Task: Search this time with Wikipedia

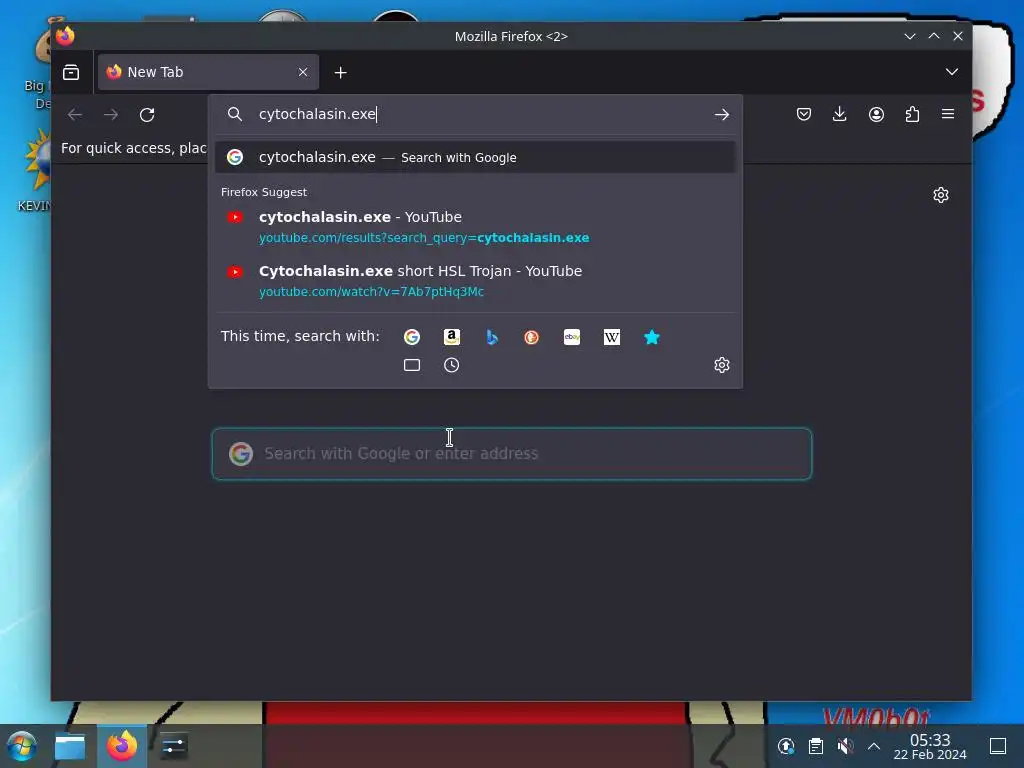Action: click(612, 337)
